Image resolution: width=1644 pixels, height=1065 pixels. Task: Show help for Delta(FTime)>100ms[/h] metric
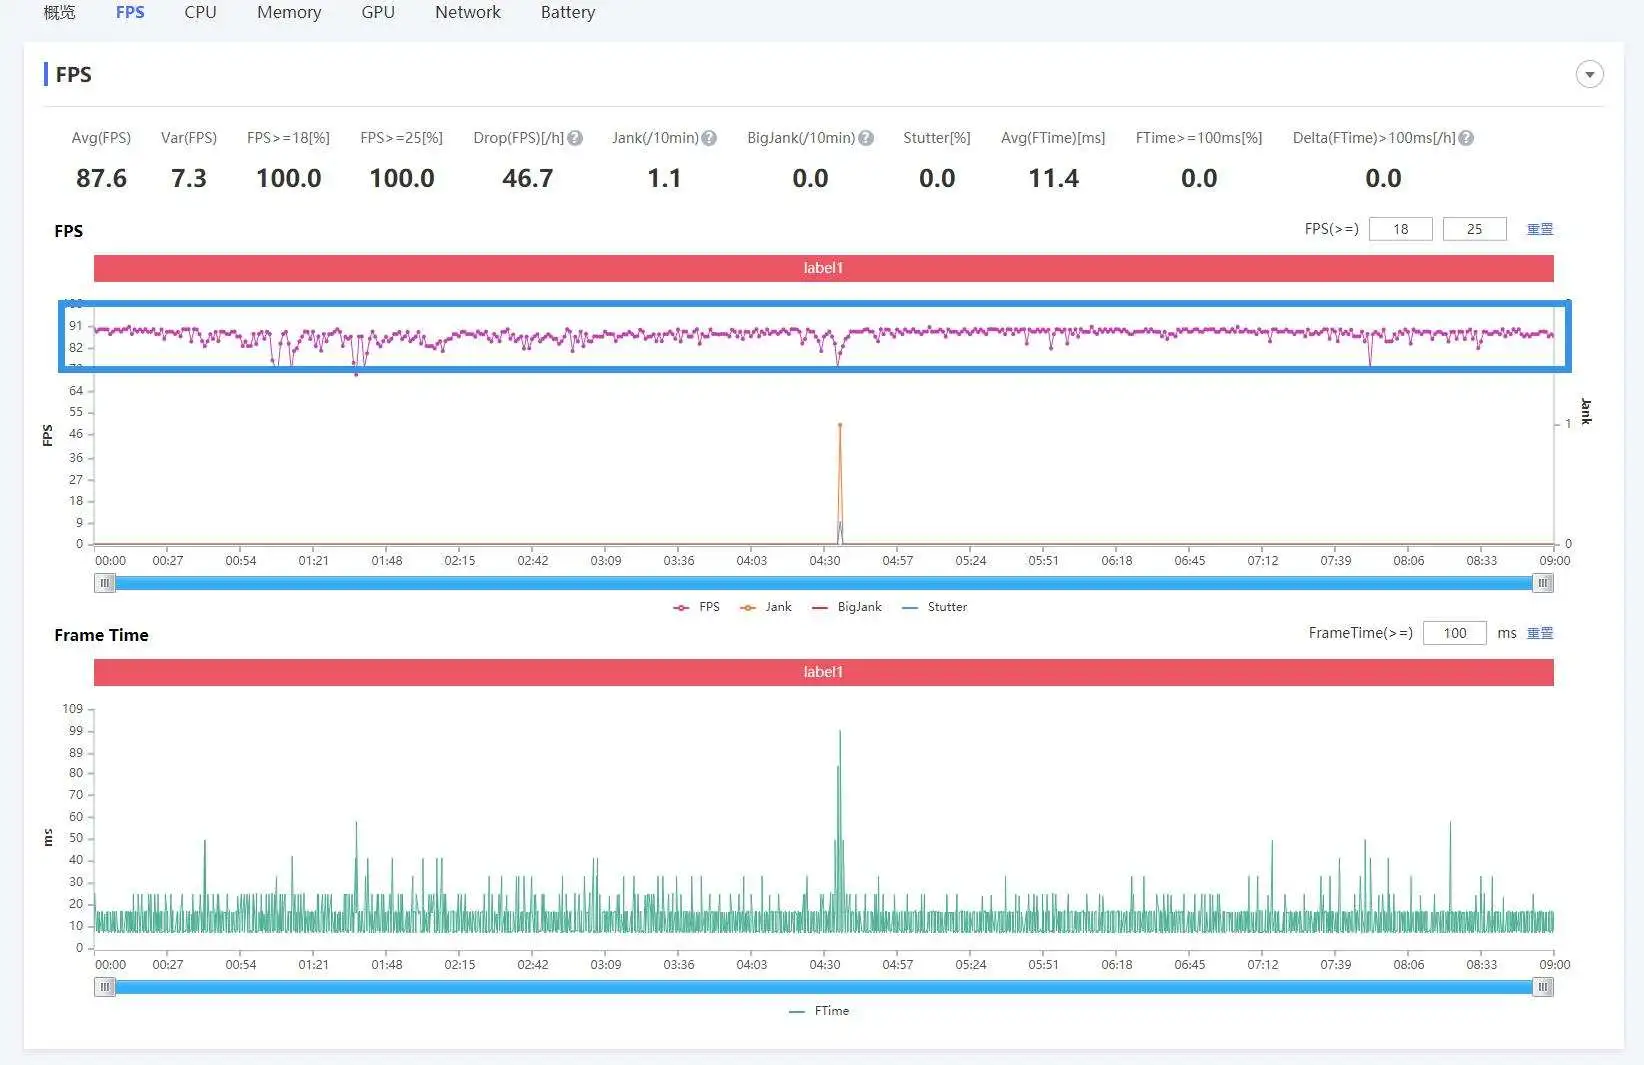point(1466,138)
